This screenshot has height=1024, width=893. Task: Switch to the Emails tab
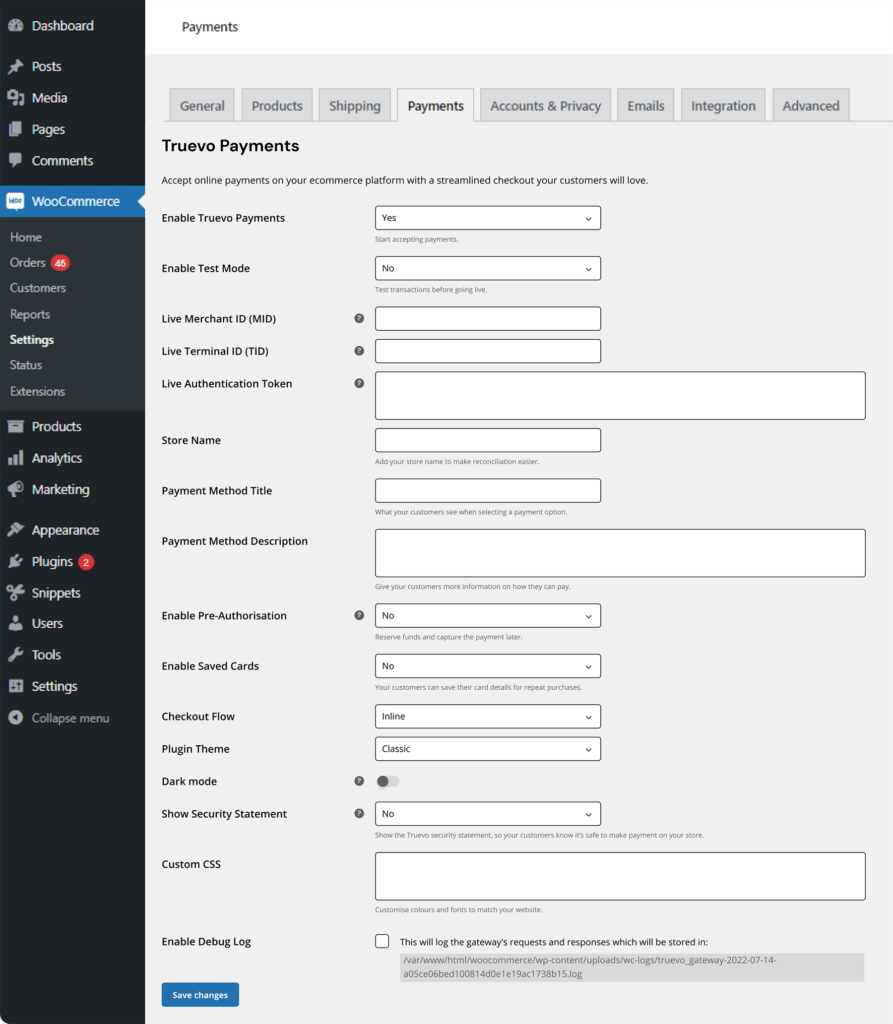click(x=645, y=104)
